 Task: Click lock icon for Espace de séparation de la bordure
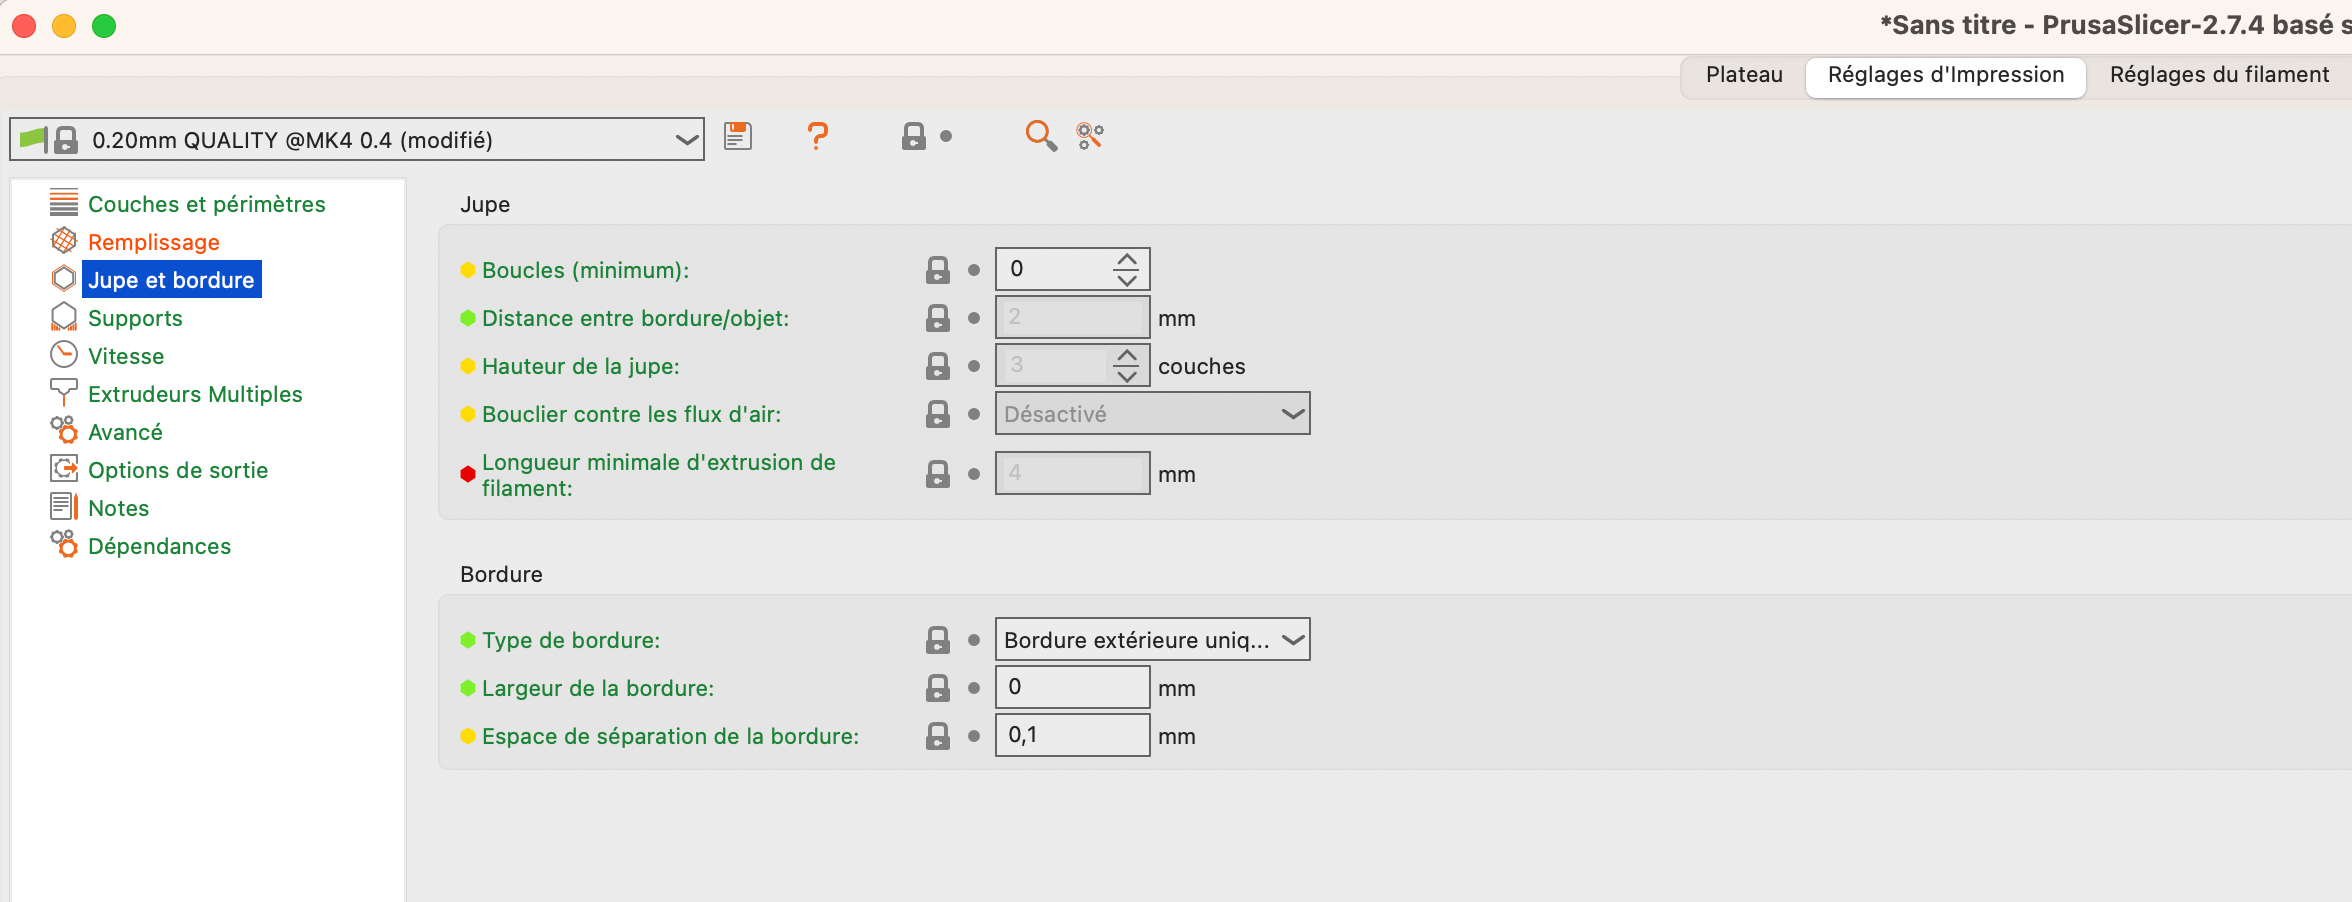(x=938, y=736)
